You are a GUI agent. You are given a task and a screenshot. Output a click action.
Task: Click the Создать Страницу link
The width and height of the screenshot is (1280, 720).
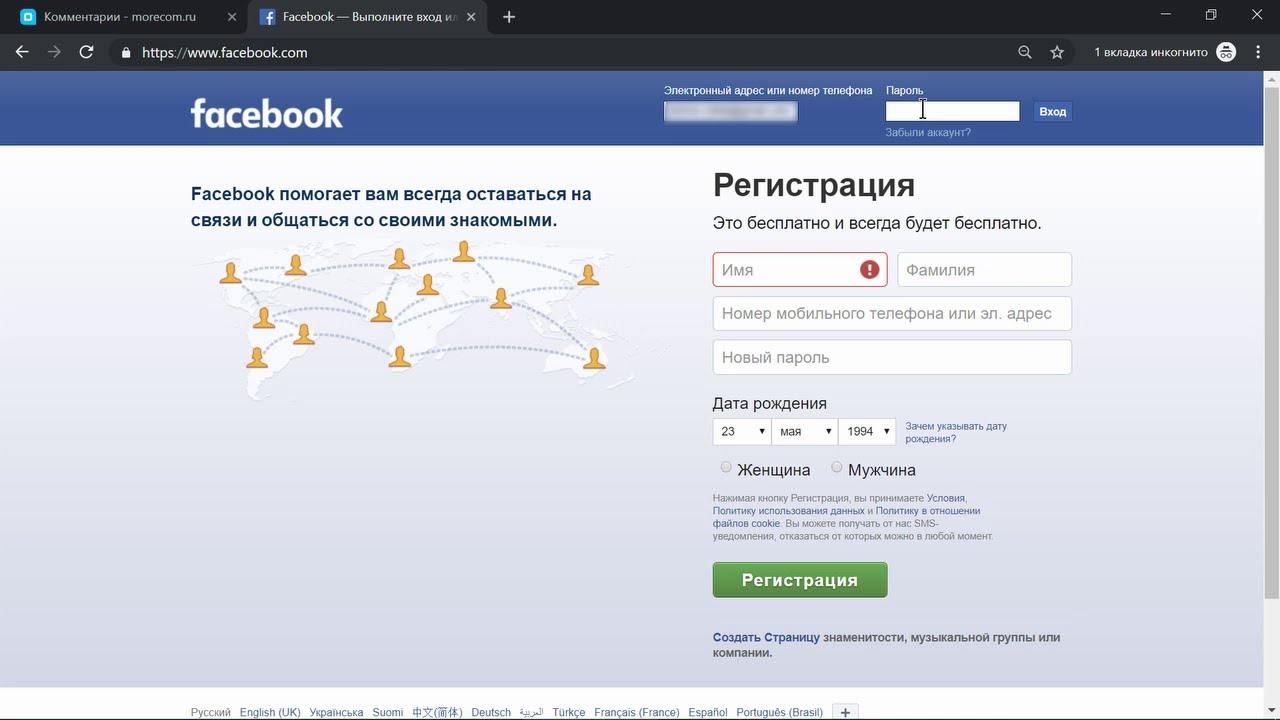[766, 637]
